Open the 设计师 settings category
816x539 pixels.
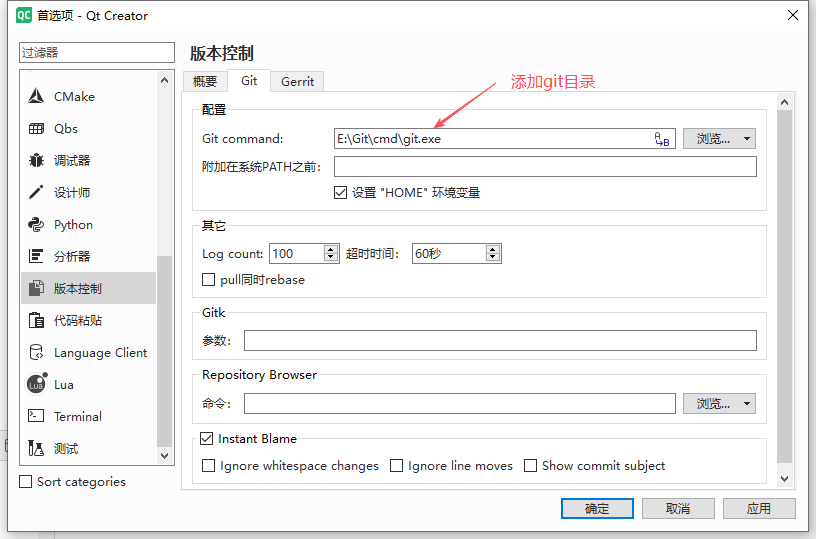[x=88, y=192]
